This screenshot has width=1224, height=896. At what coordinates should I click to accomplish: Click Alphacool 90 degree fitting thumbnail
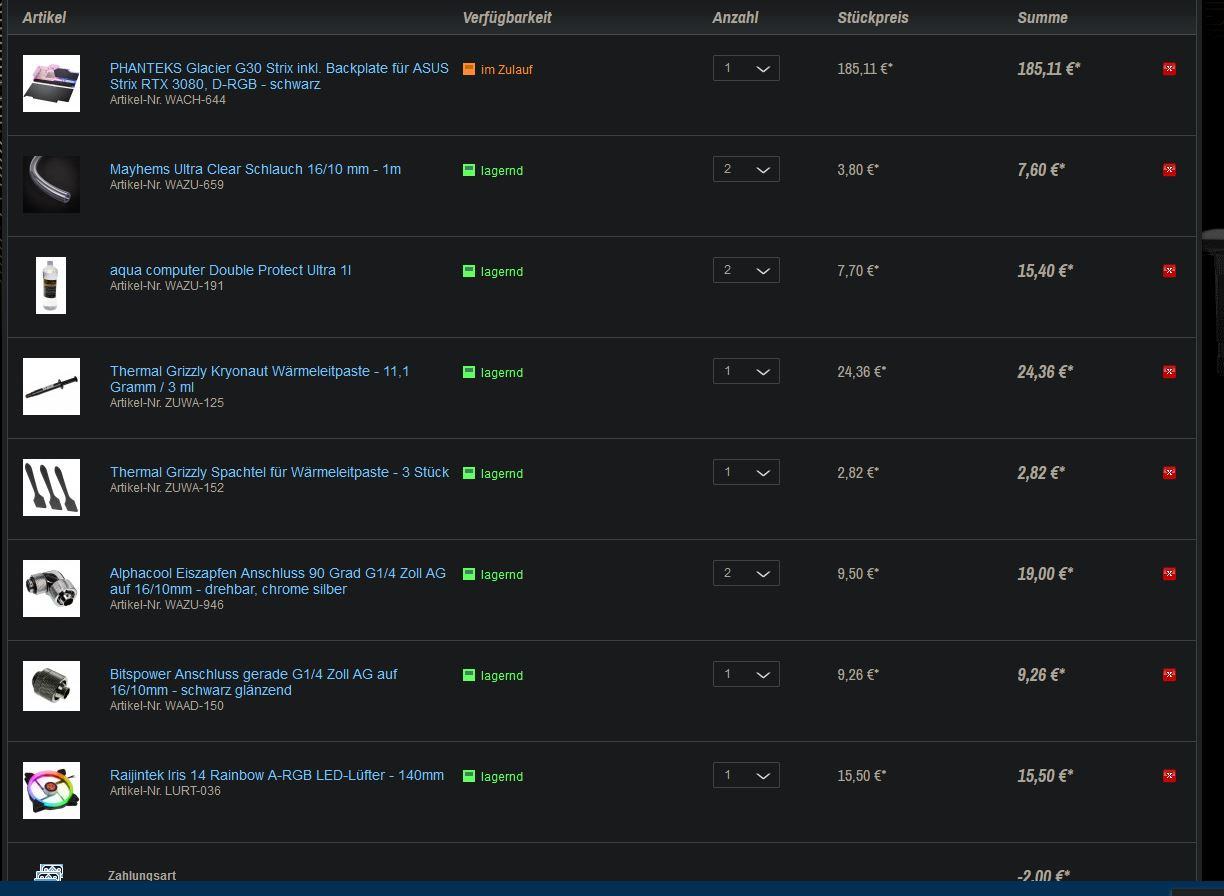click(51, 588)
